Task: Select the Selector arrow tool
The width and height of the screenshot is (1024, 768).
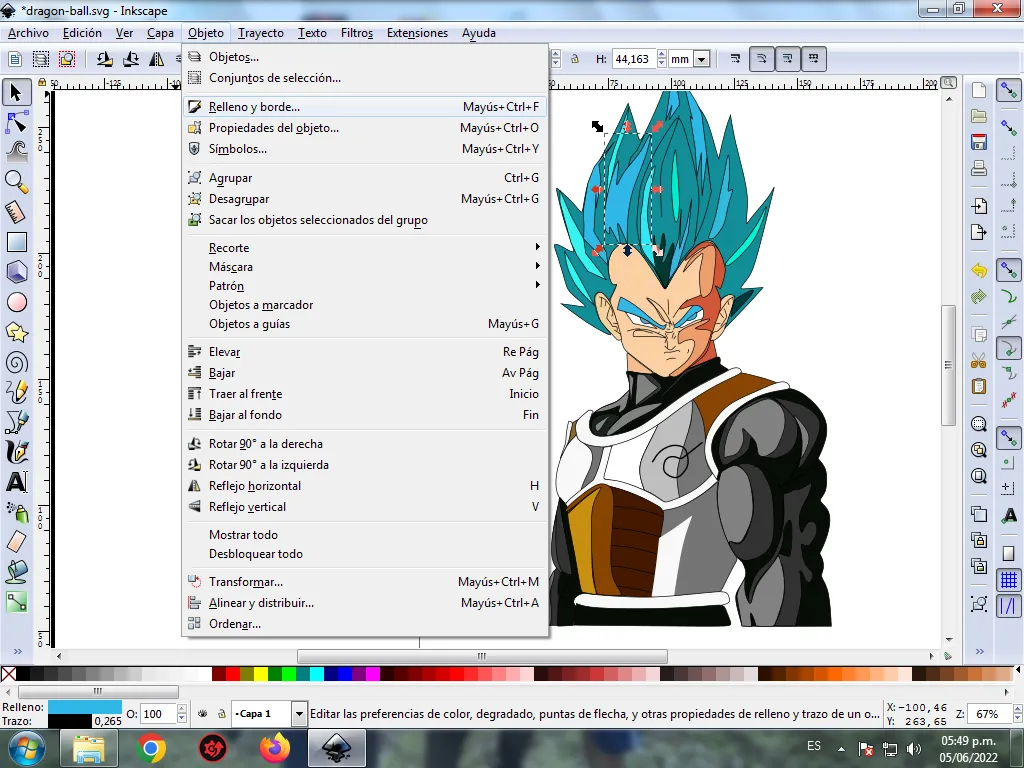Action: click(16, 92)
